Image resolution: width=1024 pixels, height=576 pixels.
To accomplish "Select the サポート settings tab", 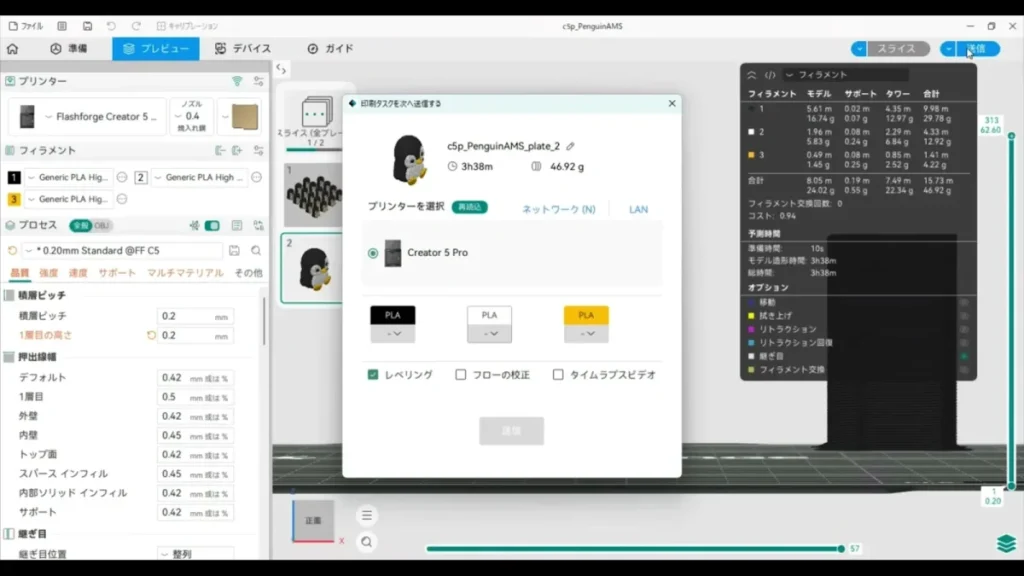I will (x=117, y=273).
